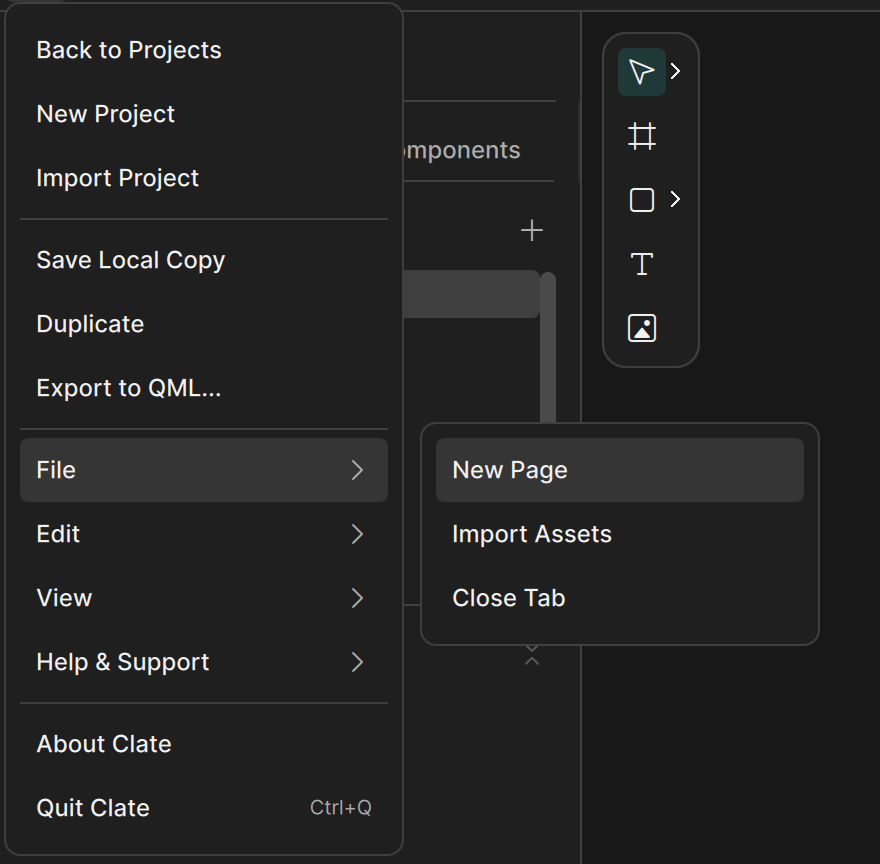Screen dimensions: 880x864
Task: Choose Quit Clate
Action: pyautogui.click(x=204, y=808)
